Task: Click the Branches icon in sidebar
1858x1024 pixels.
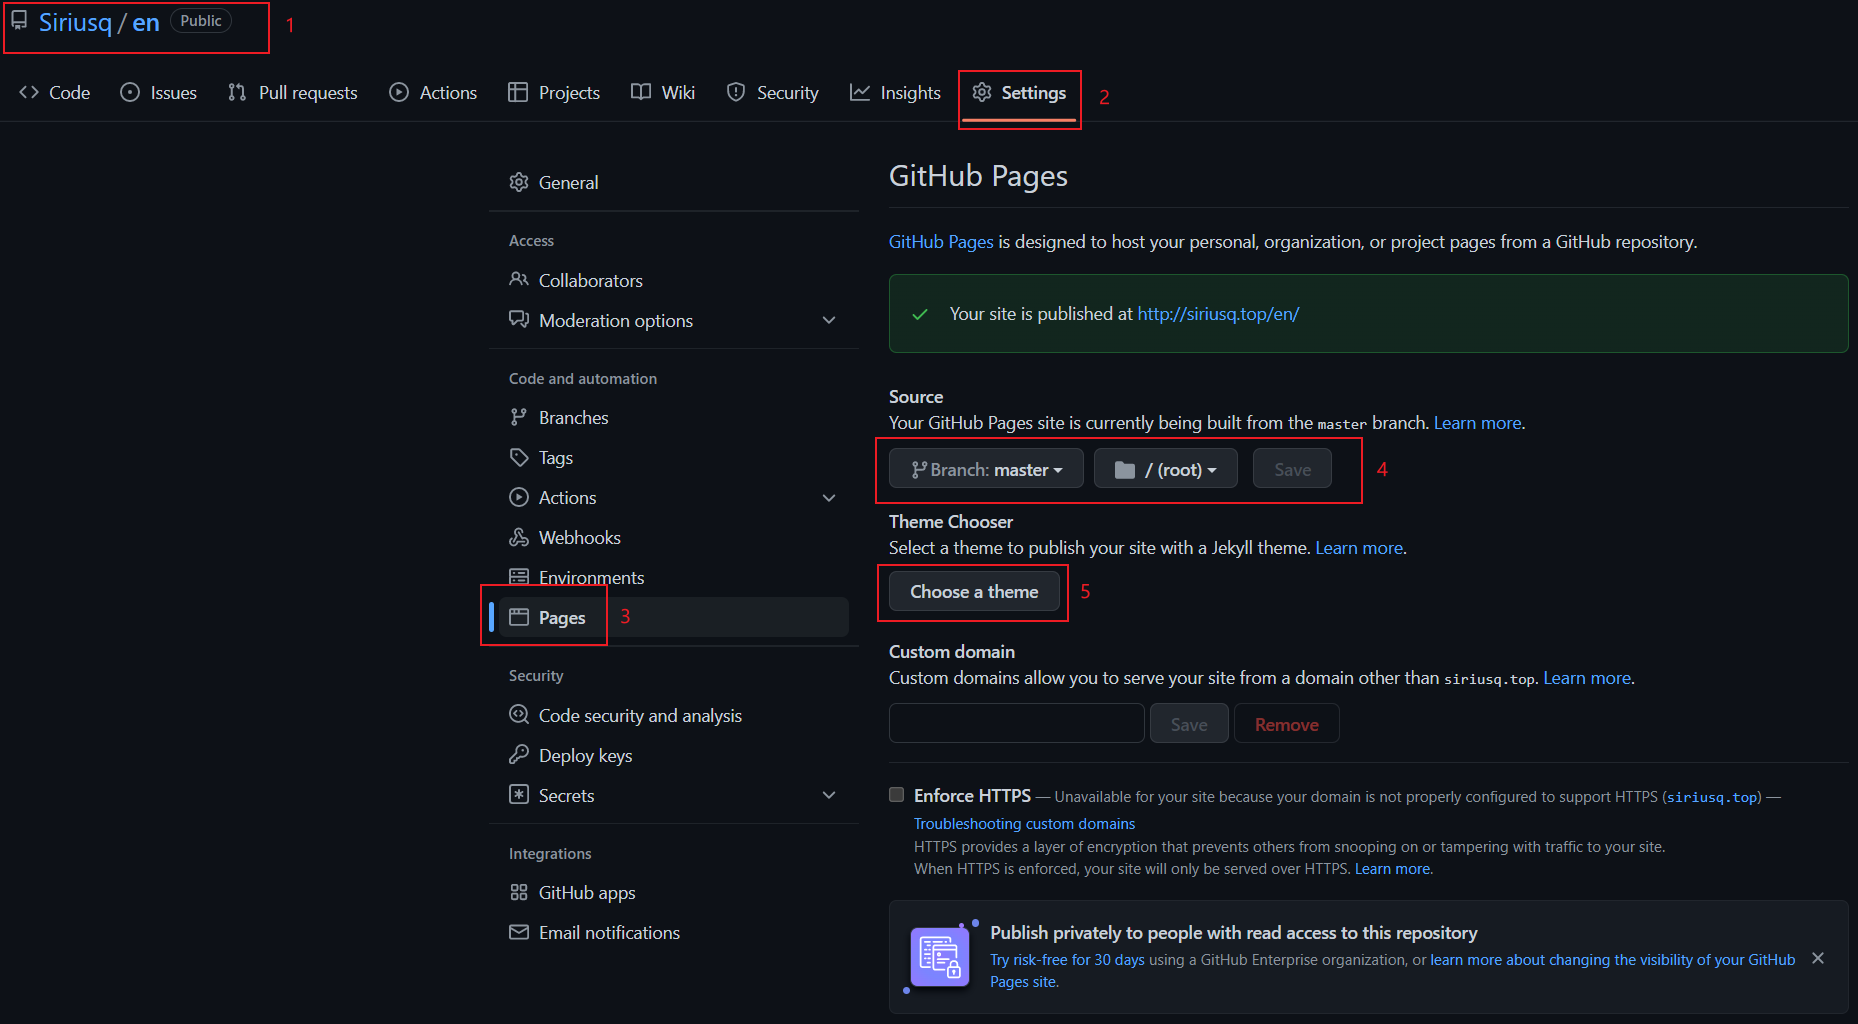Action: click(x=518, y=417)
